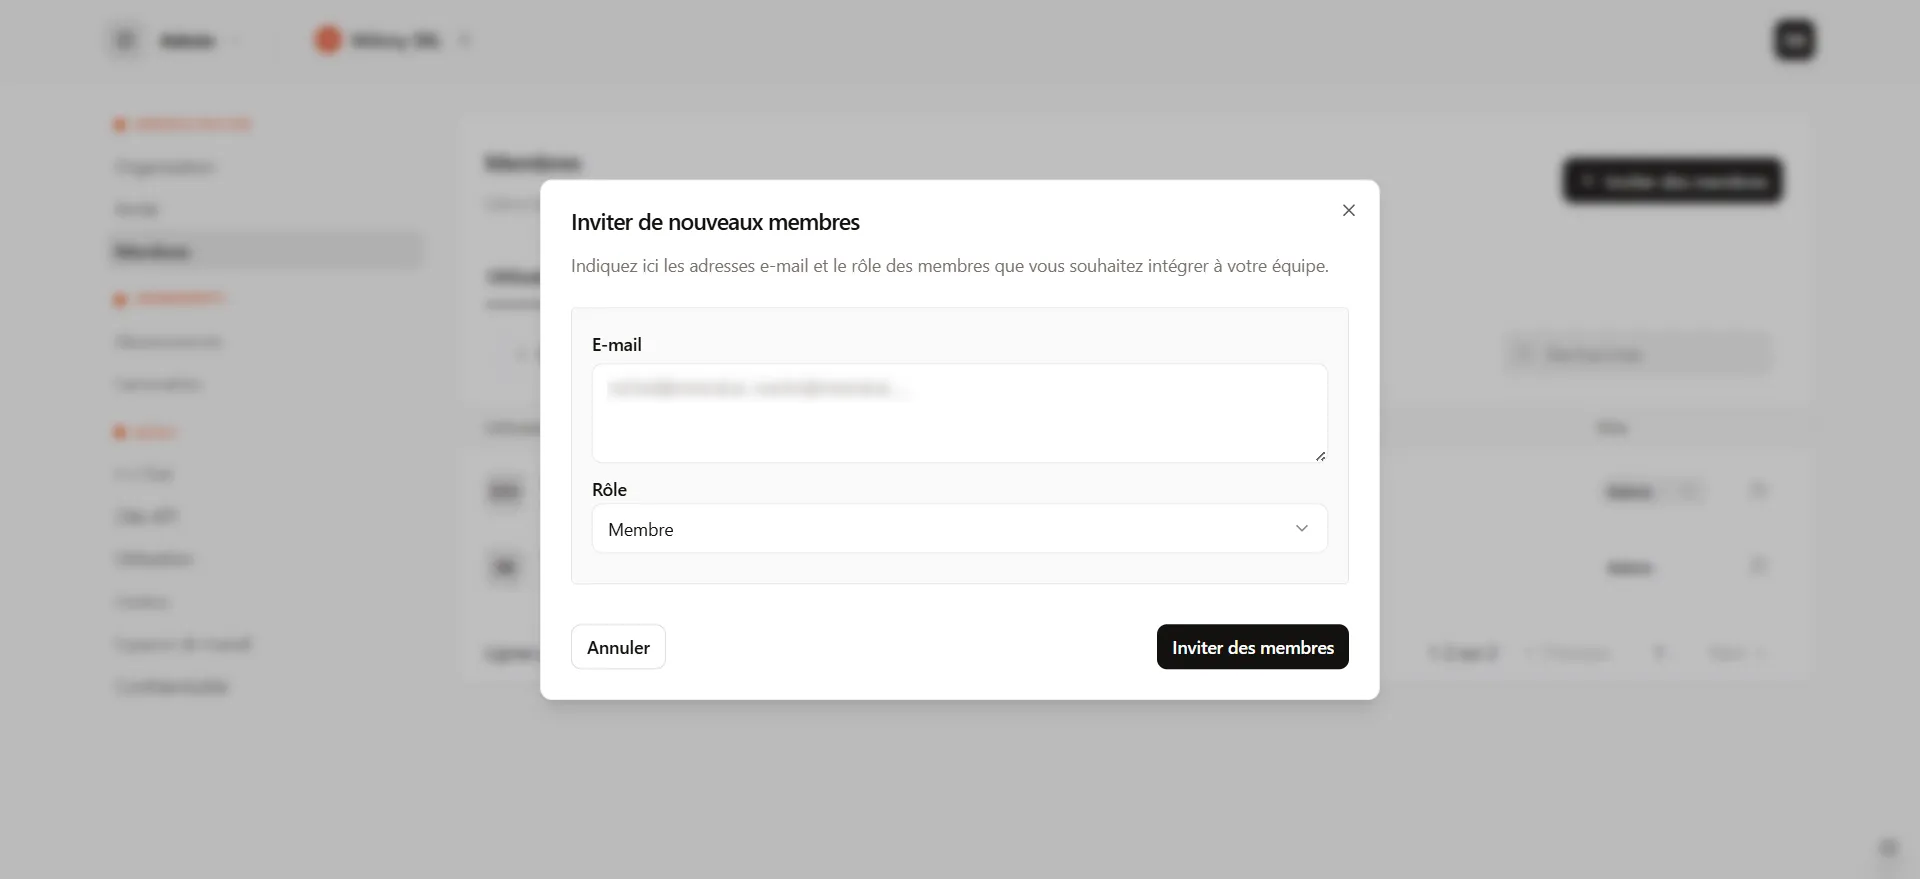Viewport: 1920px width, 879px height.
Task: Toggle selection of the highlighted Membres sidebar entry
Action: [x=265, y=251]
